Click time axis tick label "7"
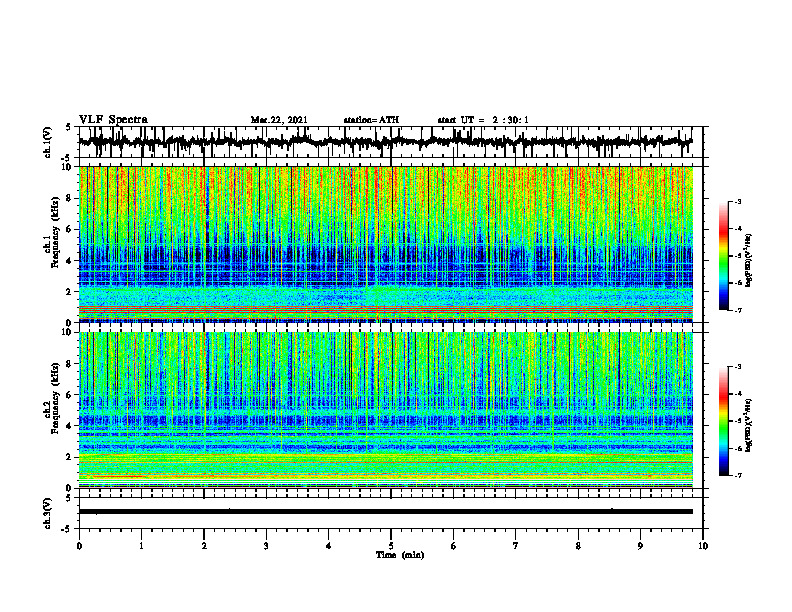The width and height of the screenshot is (792, 612). tap(516, 546)
